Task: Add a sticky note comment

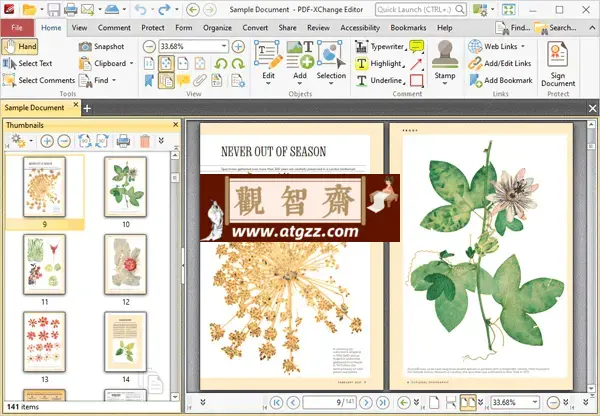Action: [417, 47]
